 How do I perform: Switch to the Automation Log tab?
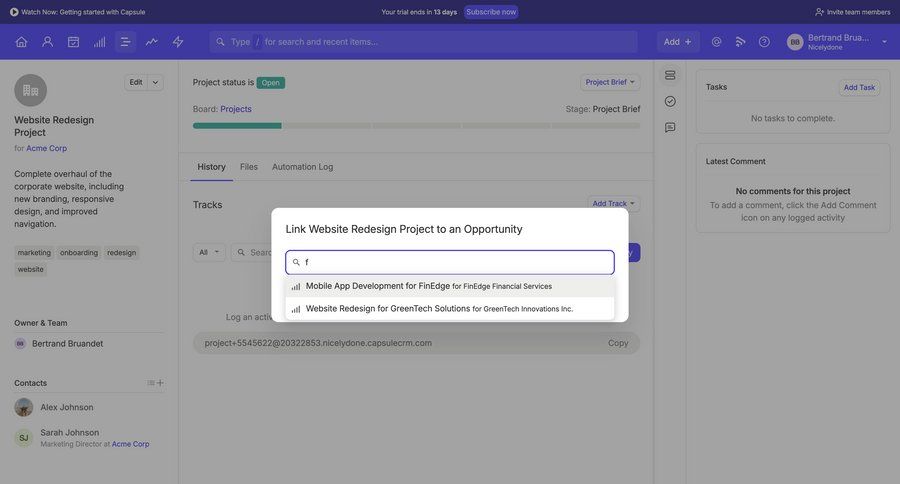[302, 167]
